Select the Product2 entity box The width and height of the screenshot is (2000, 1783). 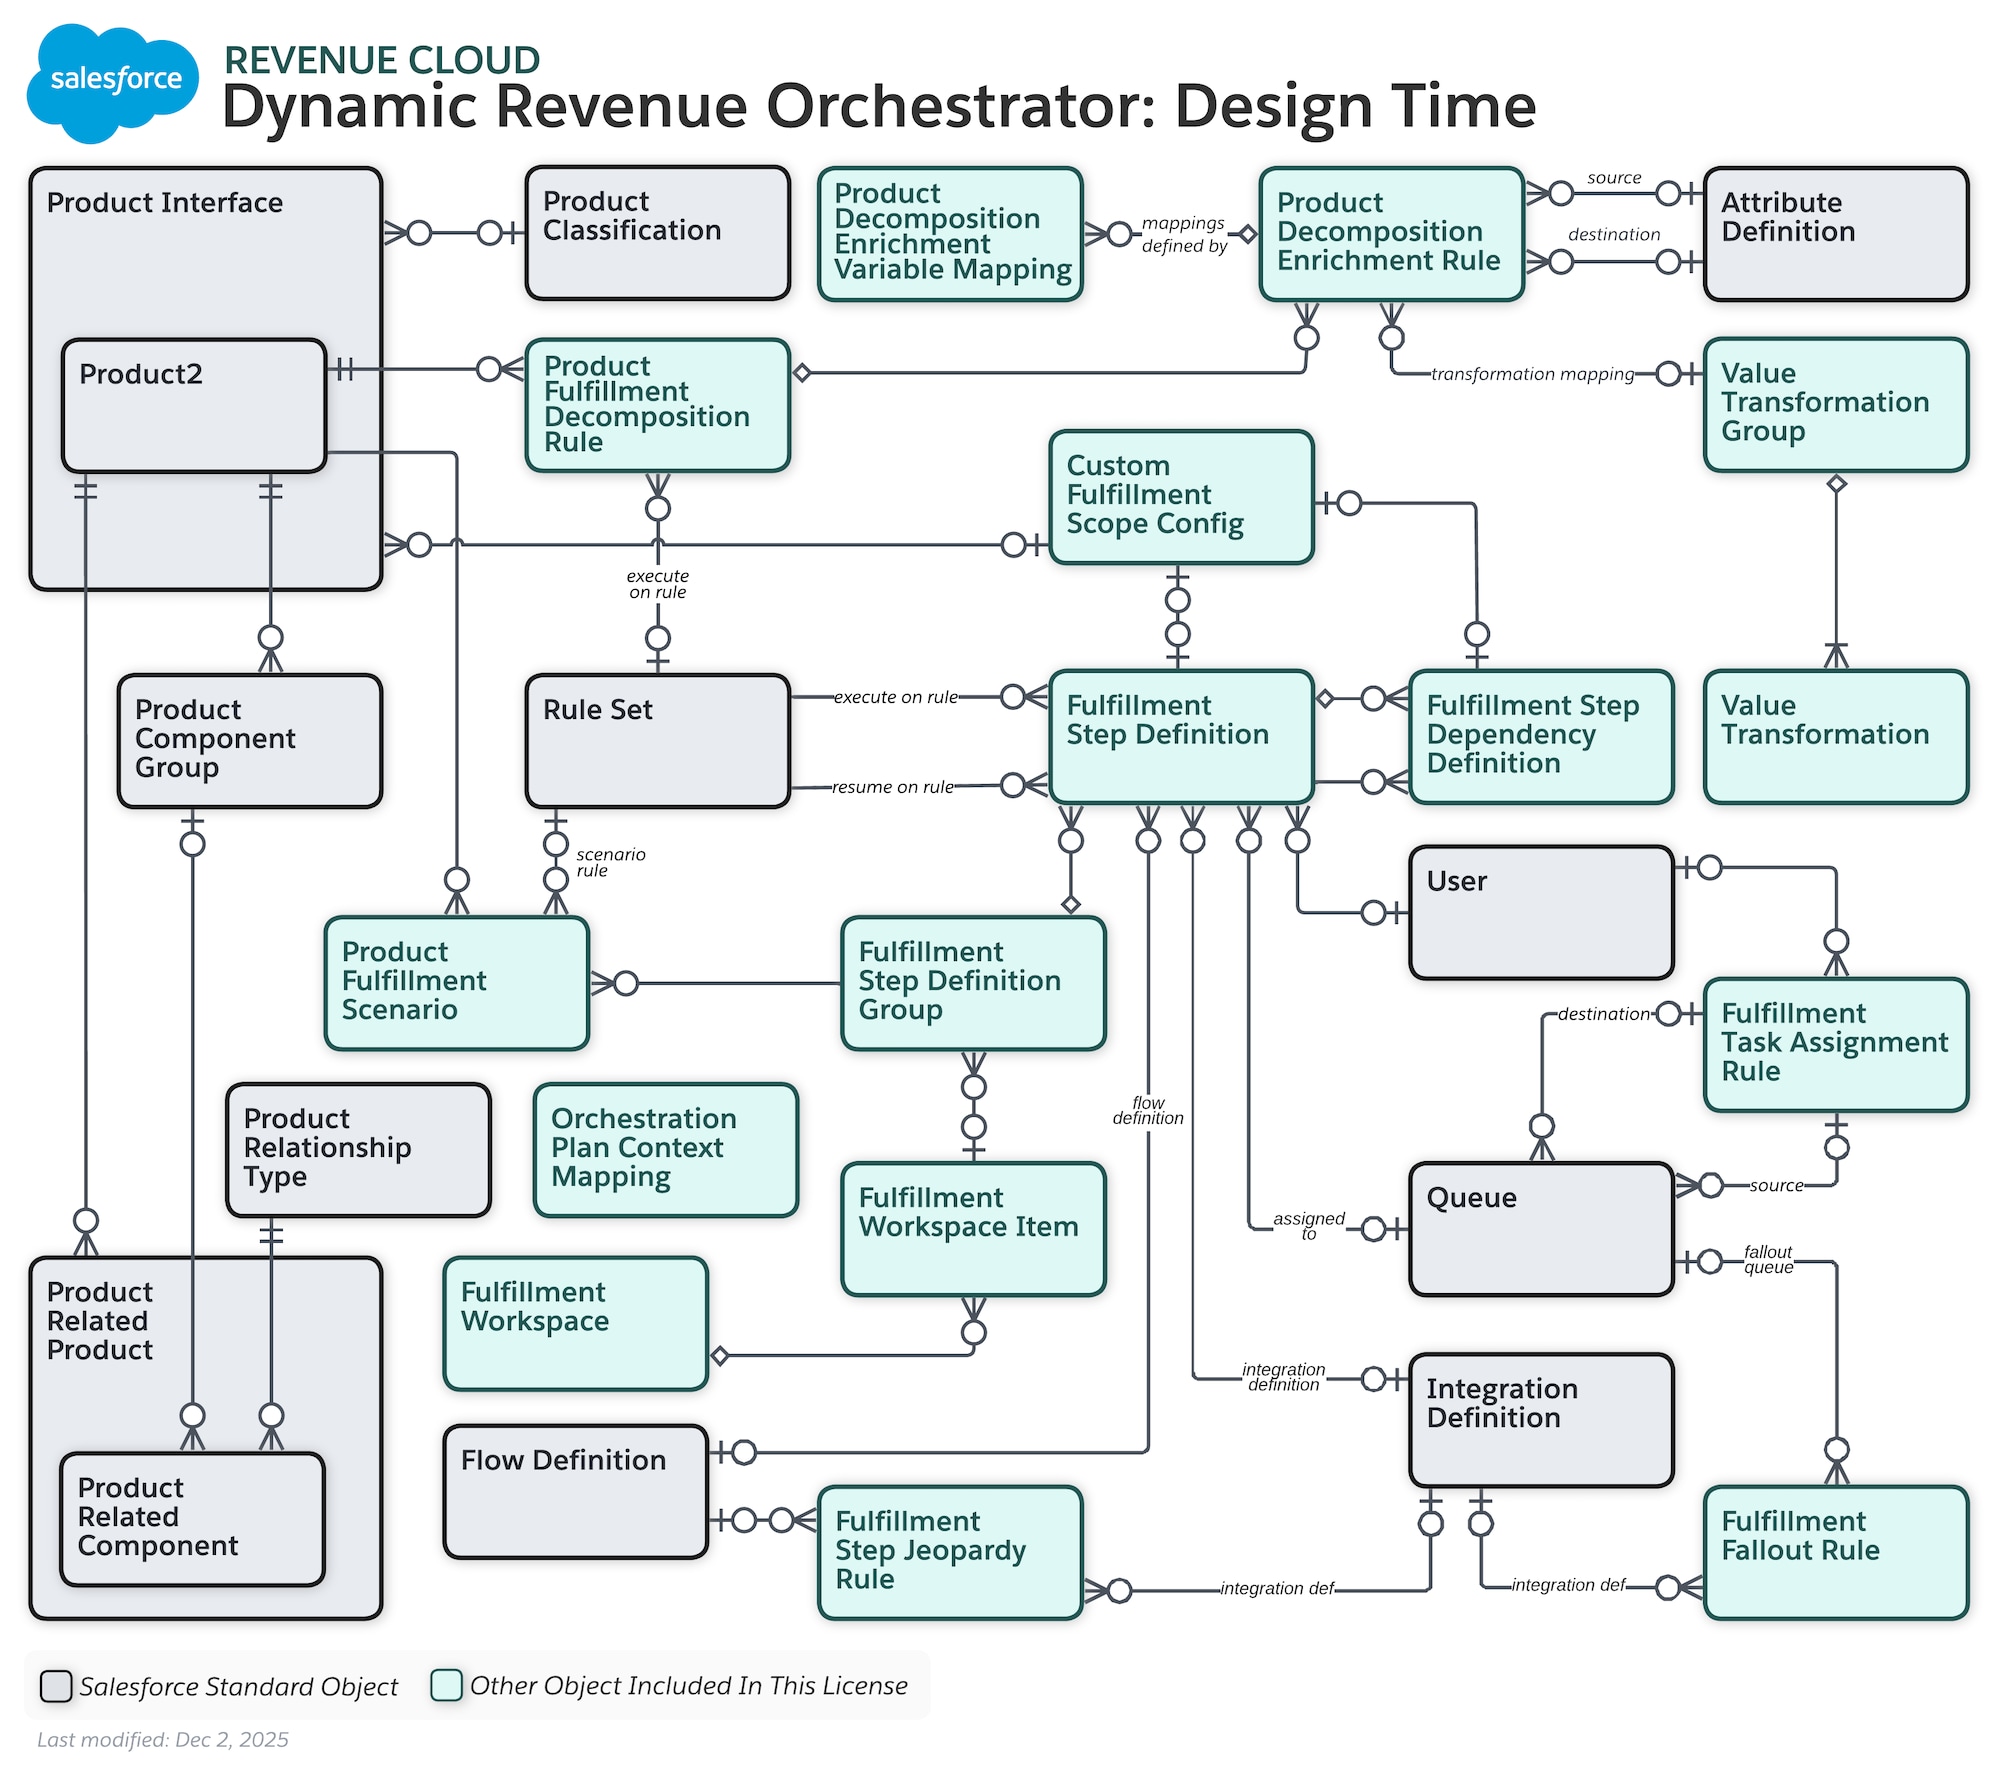(x=193, y=404)
